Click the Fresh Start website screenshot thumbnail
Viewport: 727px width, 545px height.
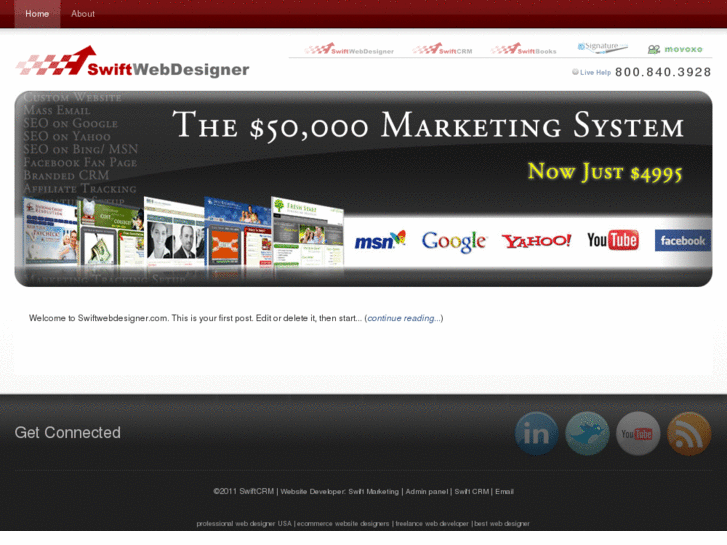click(308, 232)
